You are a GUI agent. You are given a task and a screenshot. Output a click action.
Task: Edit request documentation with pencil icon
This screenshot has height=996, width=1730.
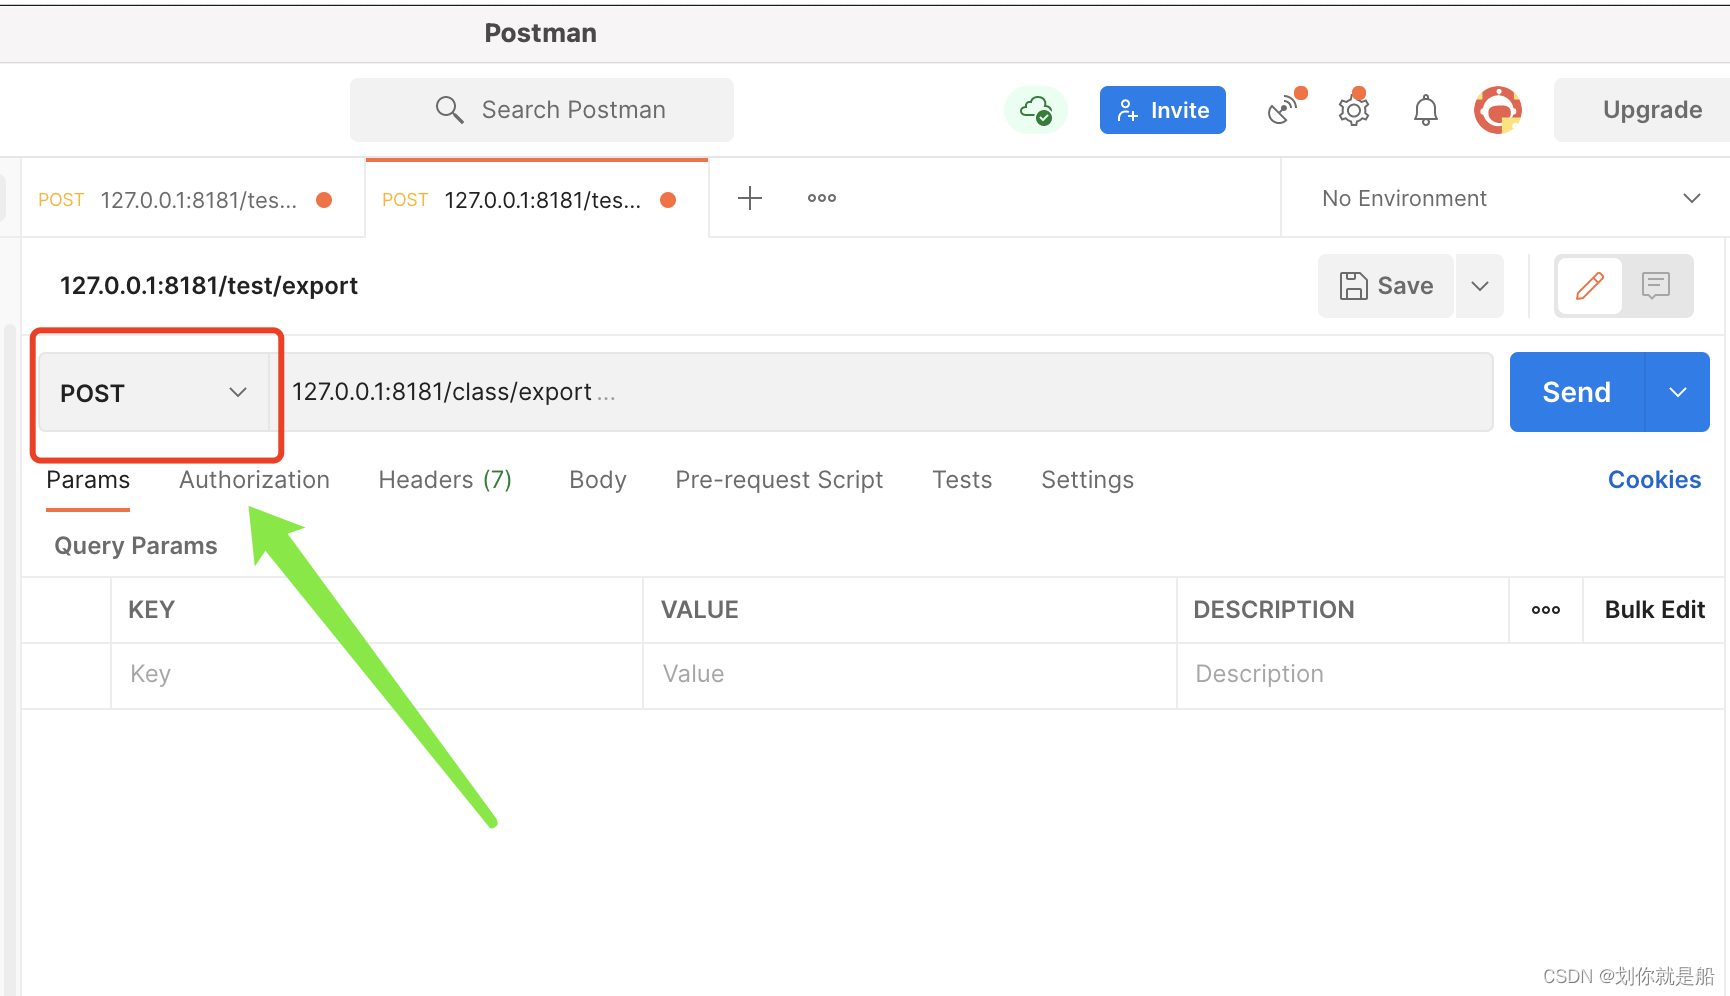(1589, 286)
